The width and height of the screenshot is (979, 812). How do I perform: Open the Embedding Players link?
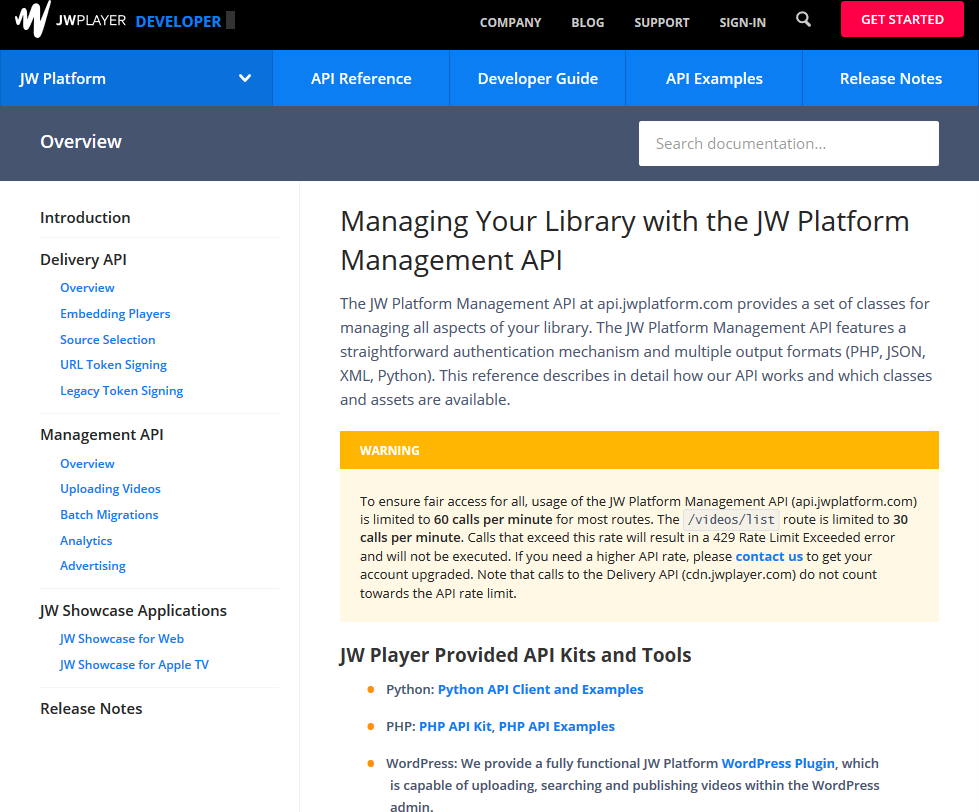click(115, 313)
